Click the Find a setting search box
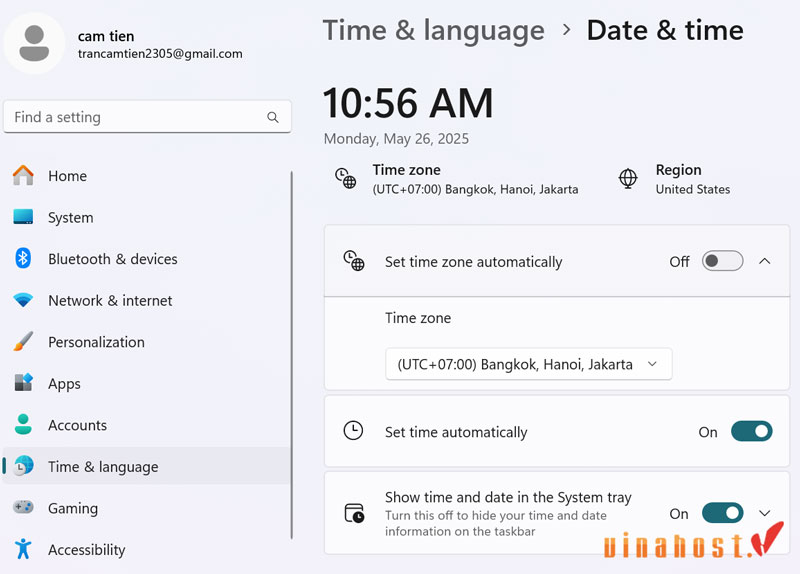 click(x=147, y=117)
